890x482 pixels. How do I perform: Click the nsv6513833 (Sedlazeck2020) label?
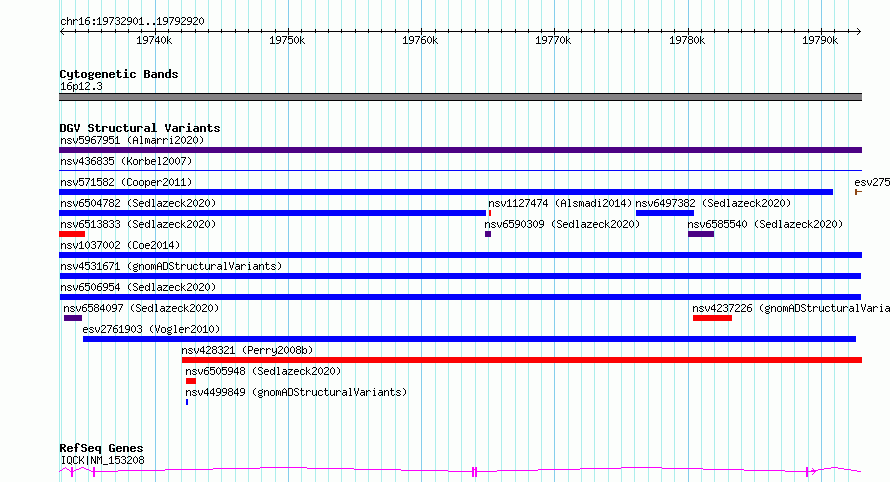(138, 224)
